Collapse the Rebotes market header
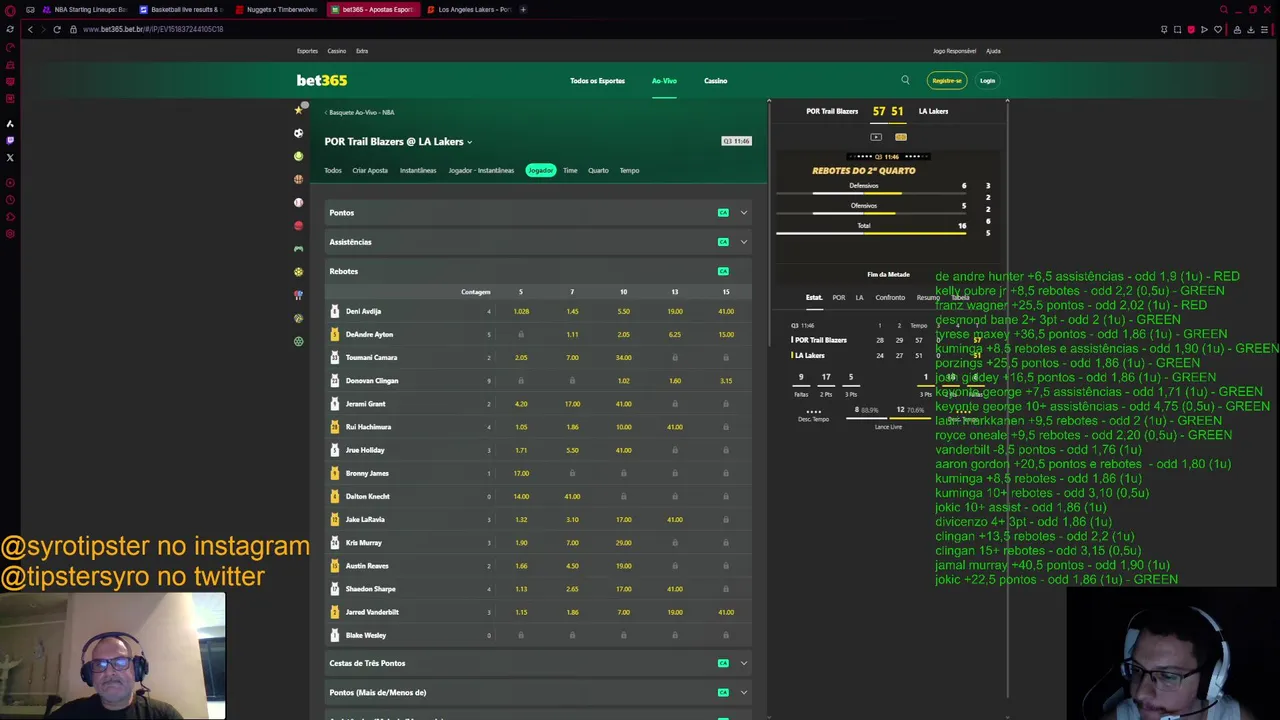The height and width of the screenshot is (720, 1280). (540, 271)
